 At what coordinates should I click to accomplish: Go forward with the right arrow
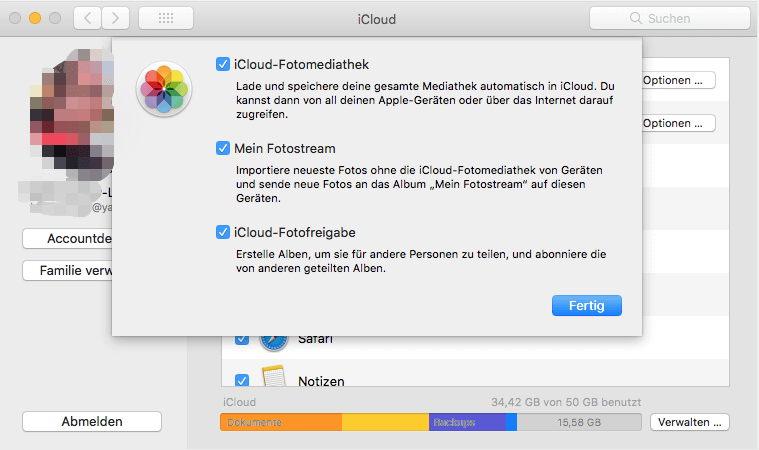(x=116, y=18)
